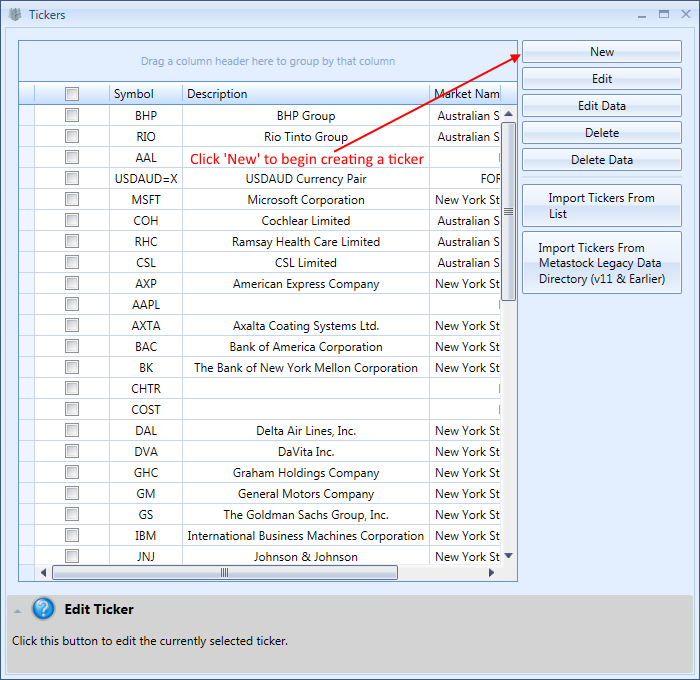Viewport: 700px width, 680px height.
Task: Check the AAPL row checkbox
Action: (x=72, y=304)
